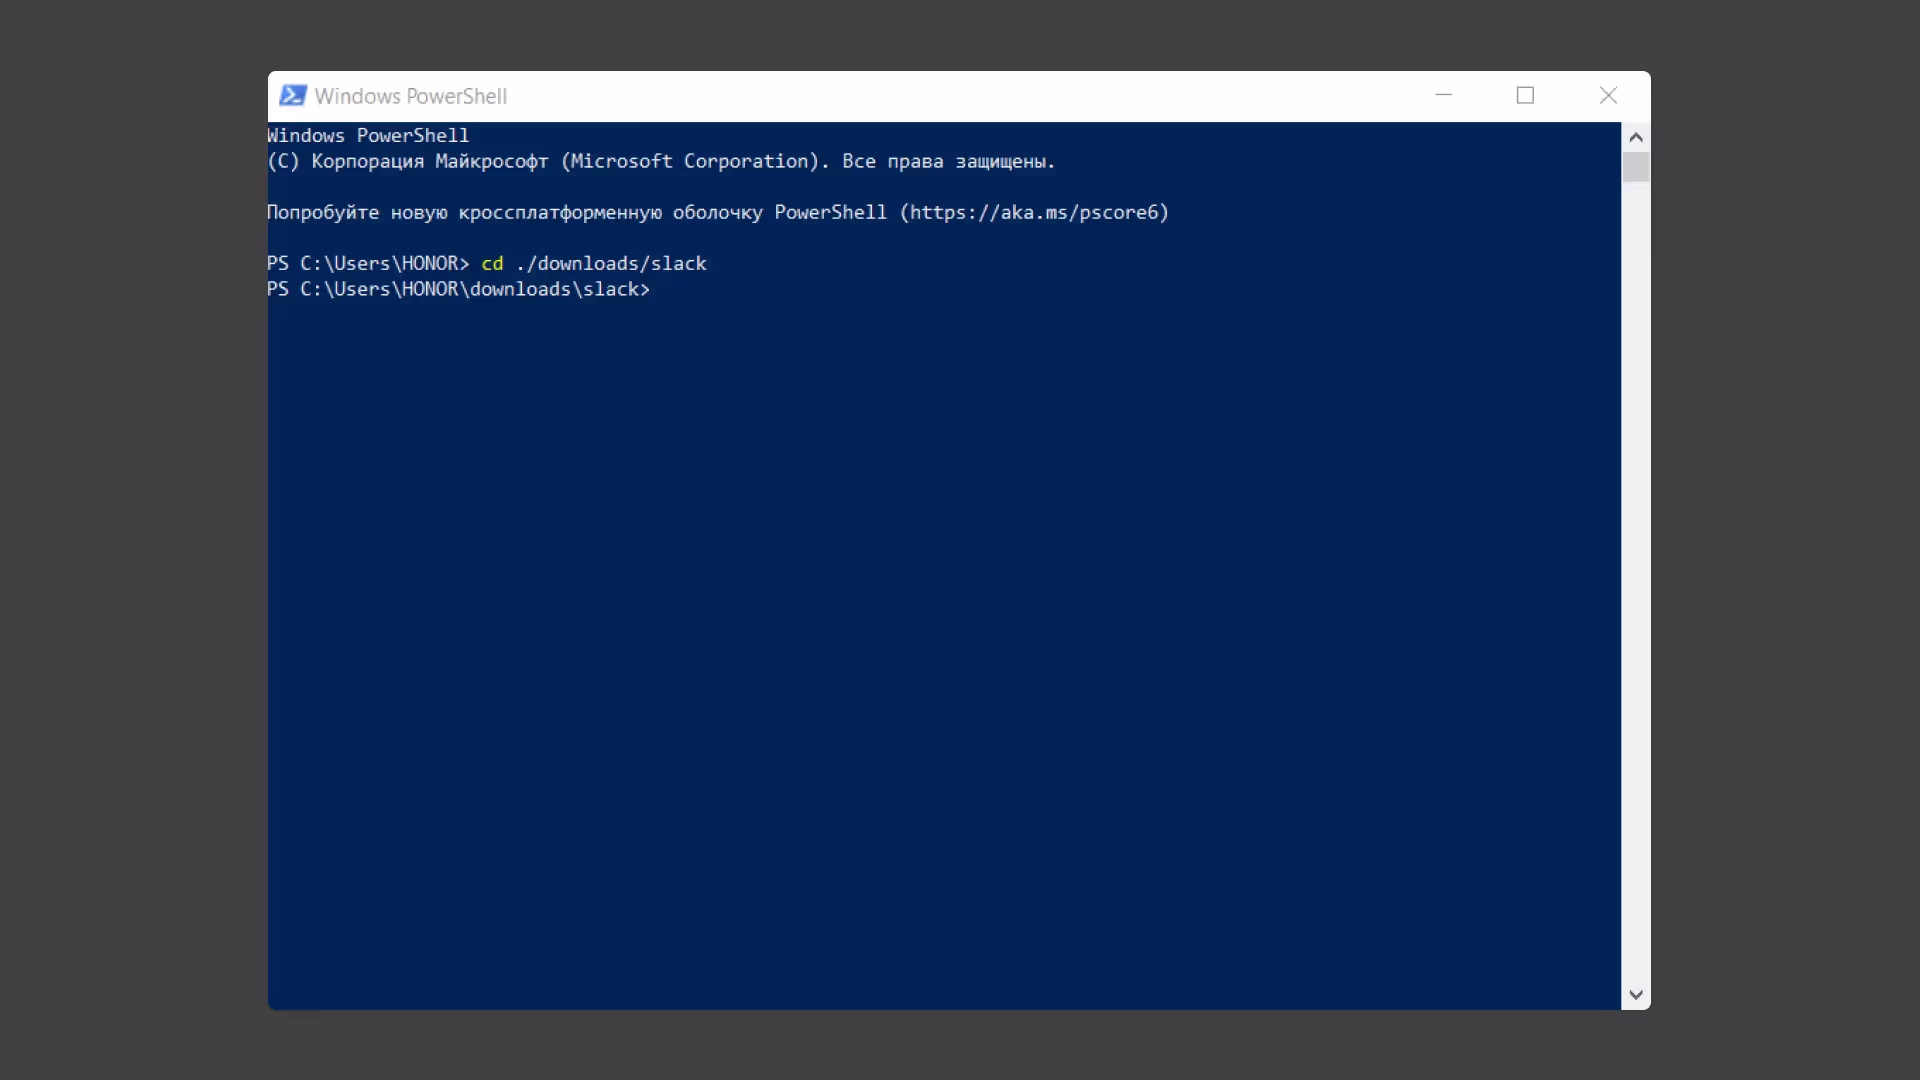Maximize the PowerShell window

point(1525,95)
